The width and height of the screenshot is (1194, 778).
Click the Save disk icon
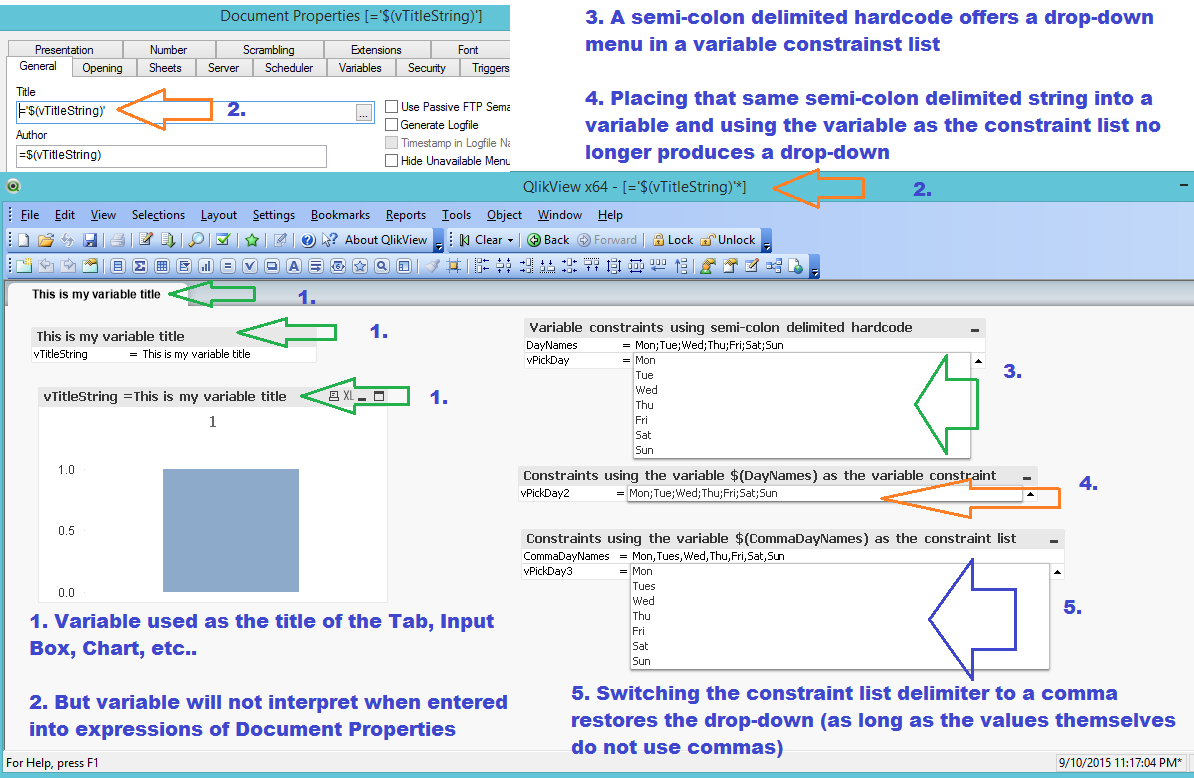click(x=90, y=241)
